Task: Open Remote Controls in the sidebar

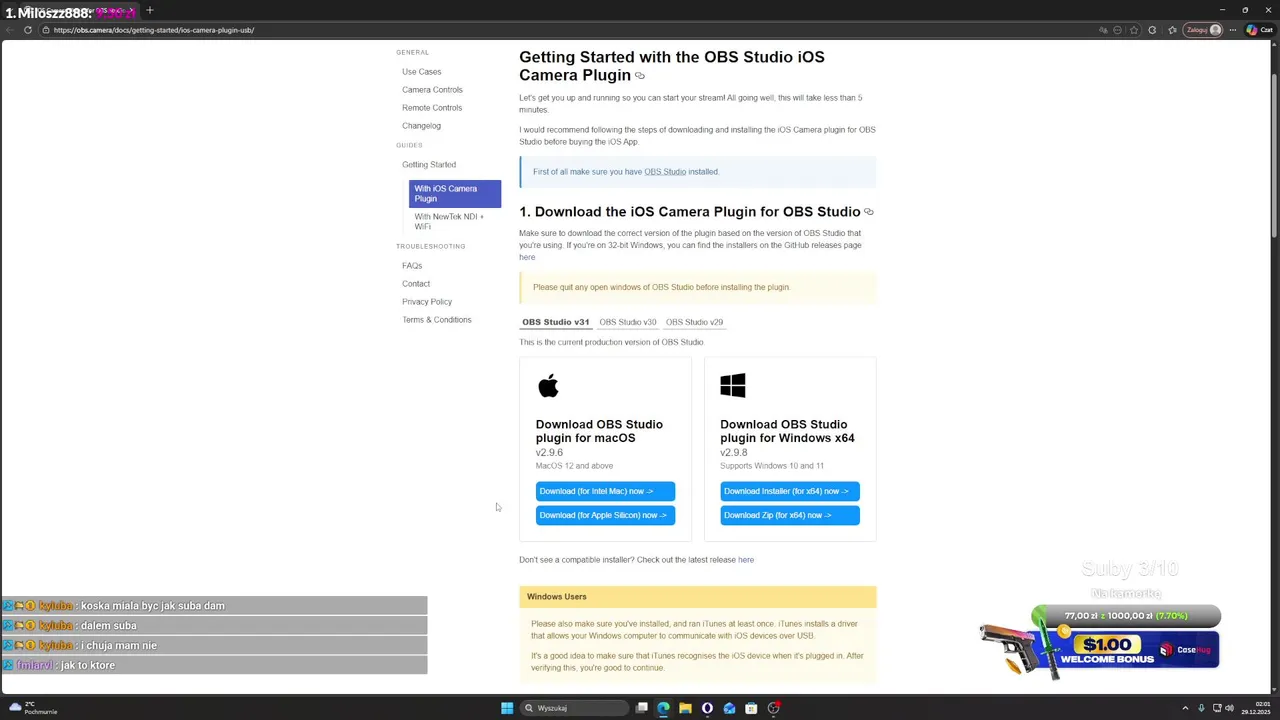Action: pyautogui.click(x=432, y=108)
